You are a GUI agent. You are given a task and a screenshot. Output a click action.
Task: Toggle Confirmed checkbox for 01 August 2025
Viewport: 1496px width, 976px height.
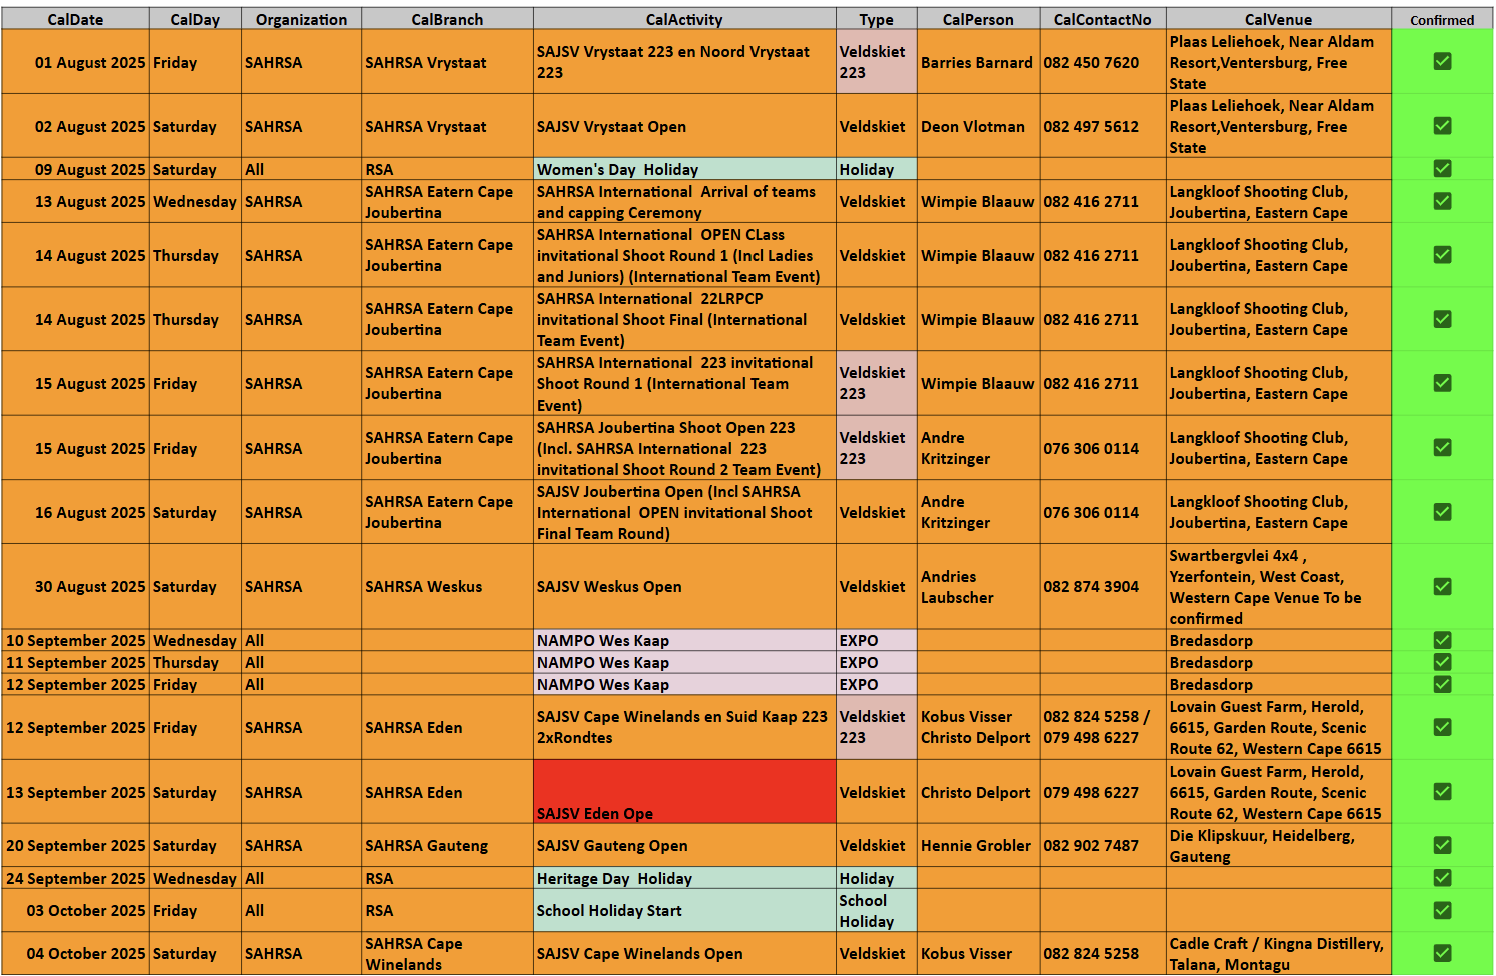(x=1442, y=61)
